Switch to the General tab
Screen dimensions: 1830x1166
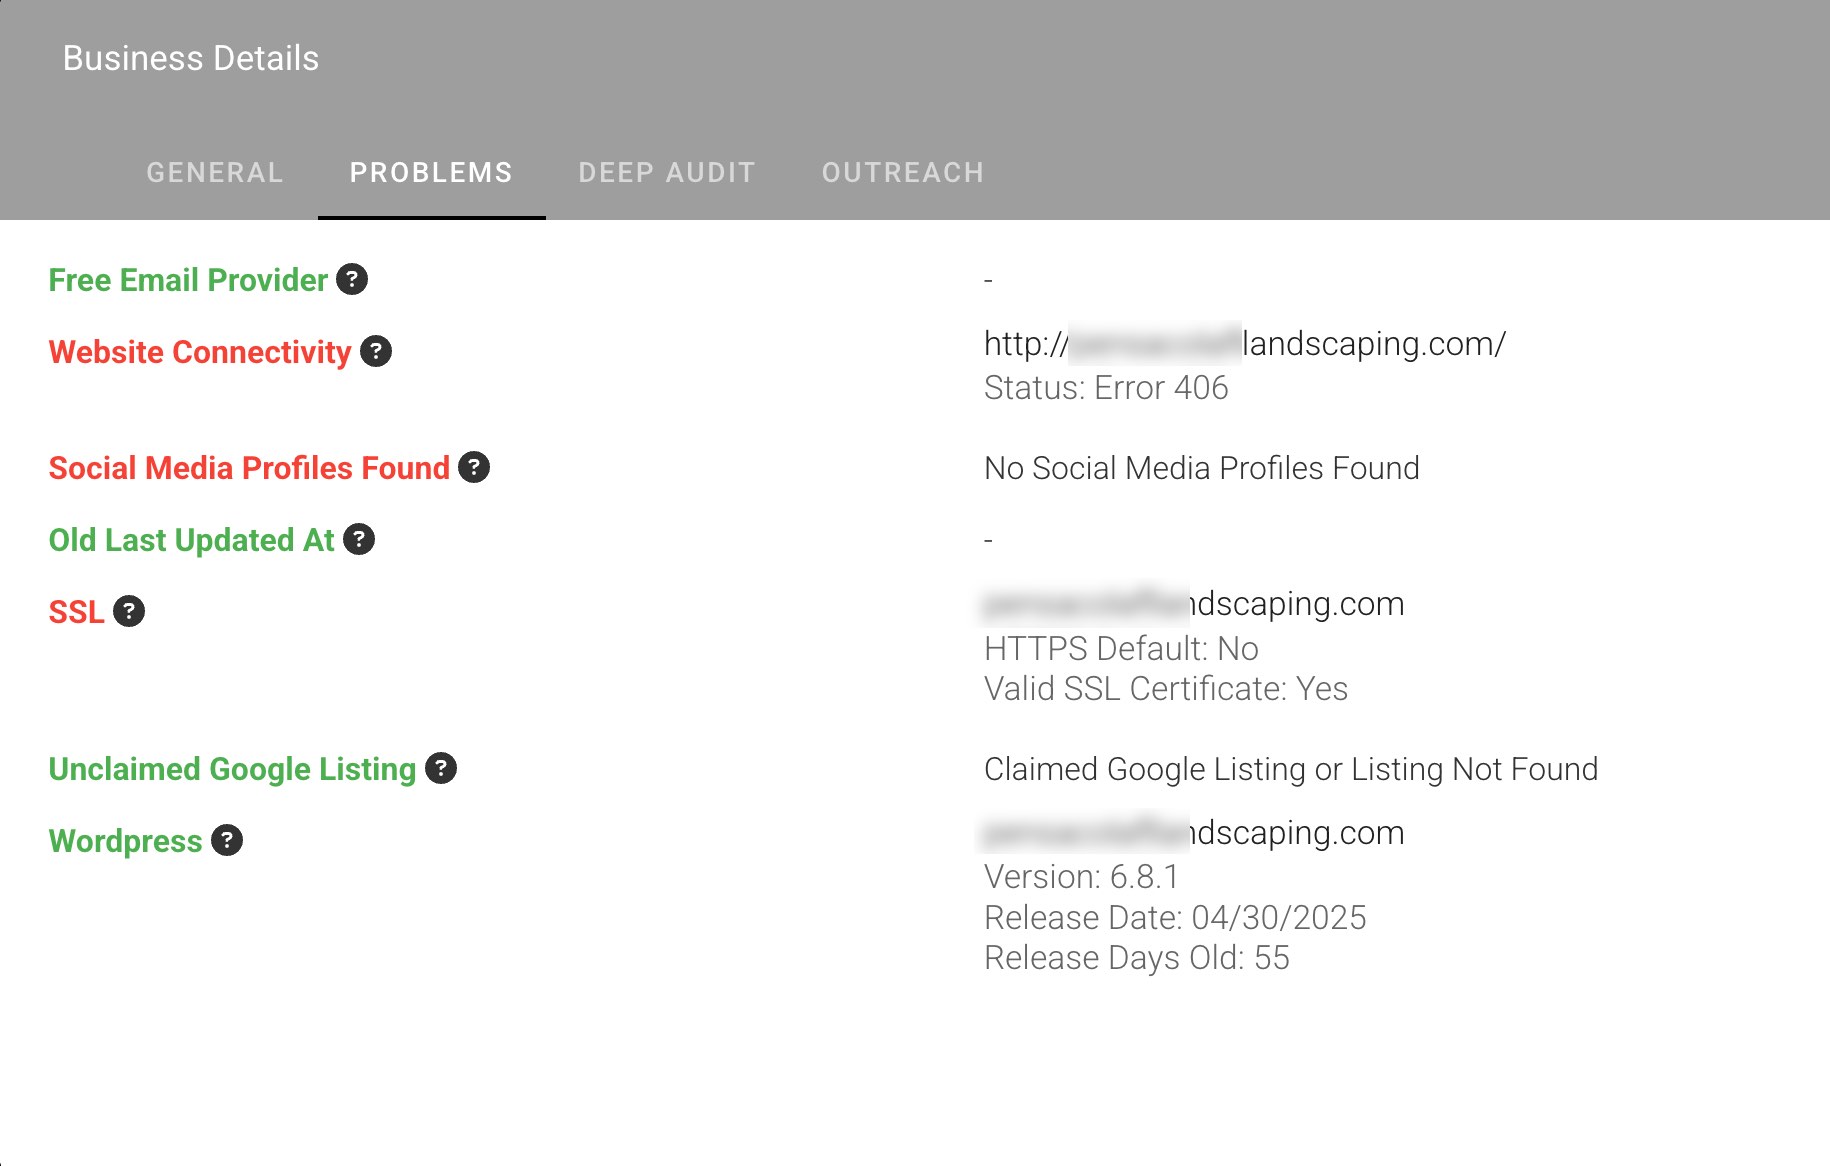pyautogui.click(x=215, y=172)
